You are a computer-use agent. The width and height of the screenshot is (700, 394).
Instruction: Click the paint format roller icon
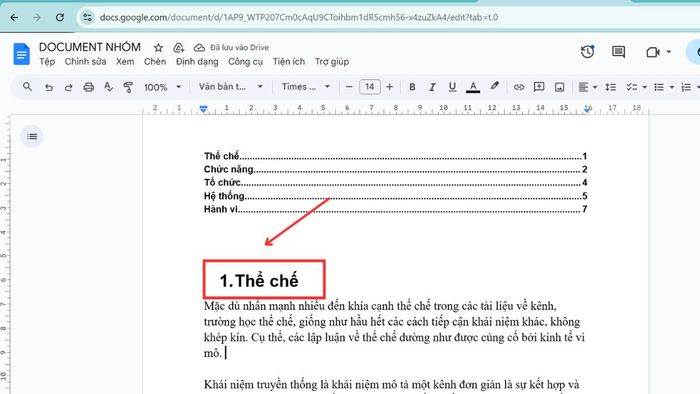(128, 87)
